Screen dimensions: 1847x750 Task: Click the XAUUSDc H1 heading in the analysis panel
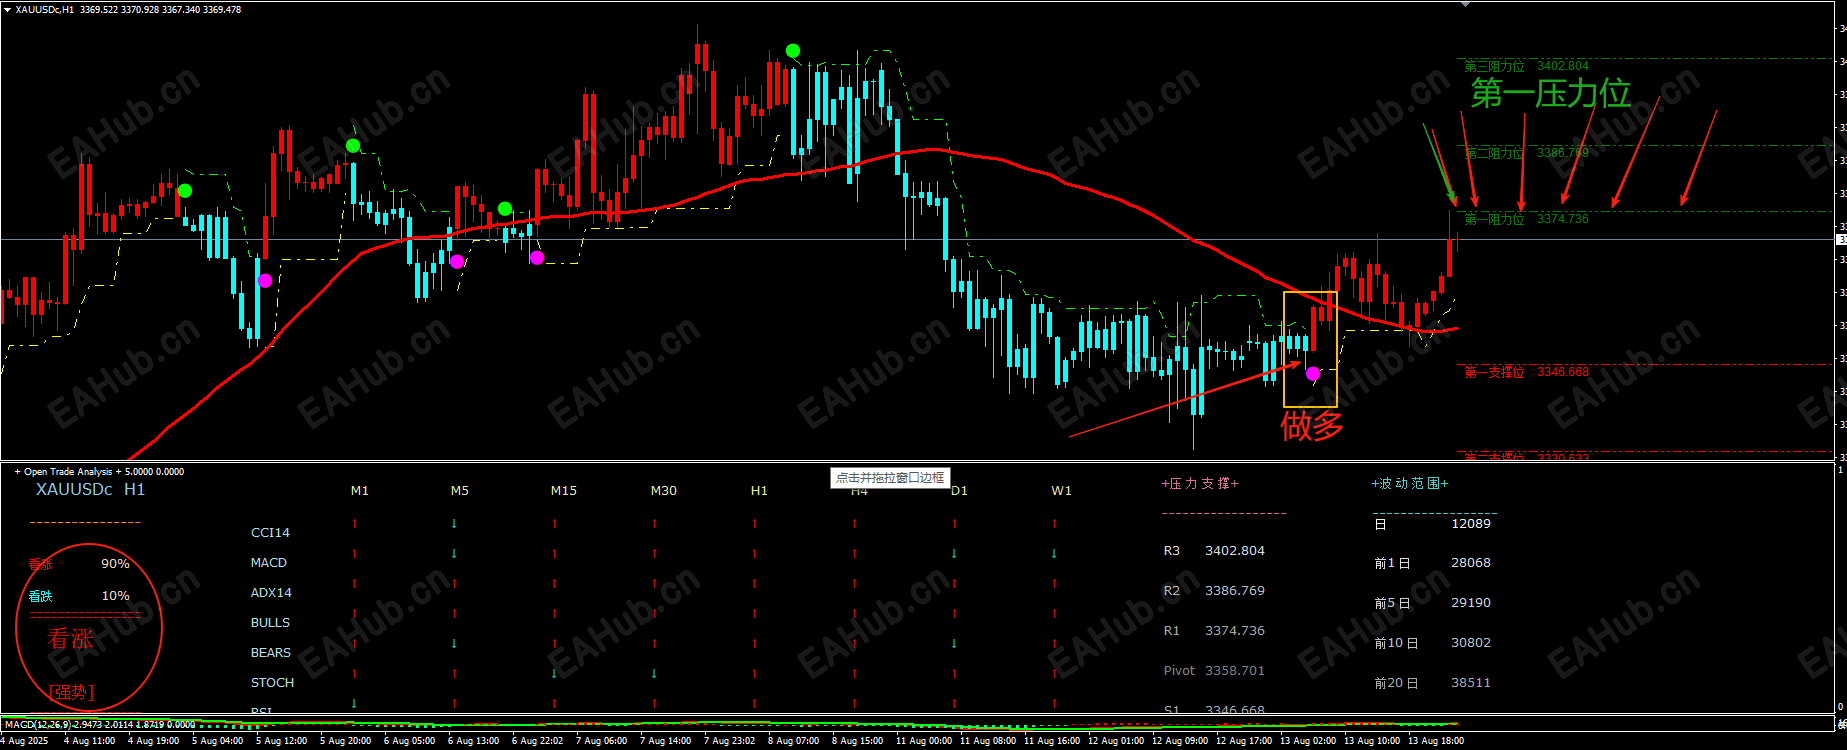click(90, 490)
